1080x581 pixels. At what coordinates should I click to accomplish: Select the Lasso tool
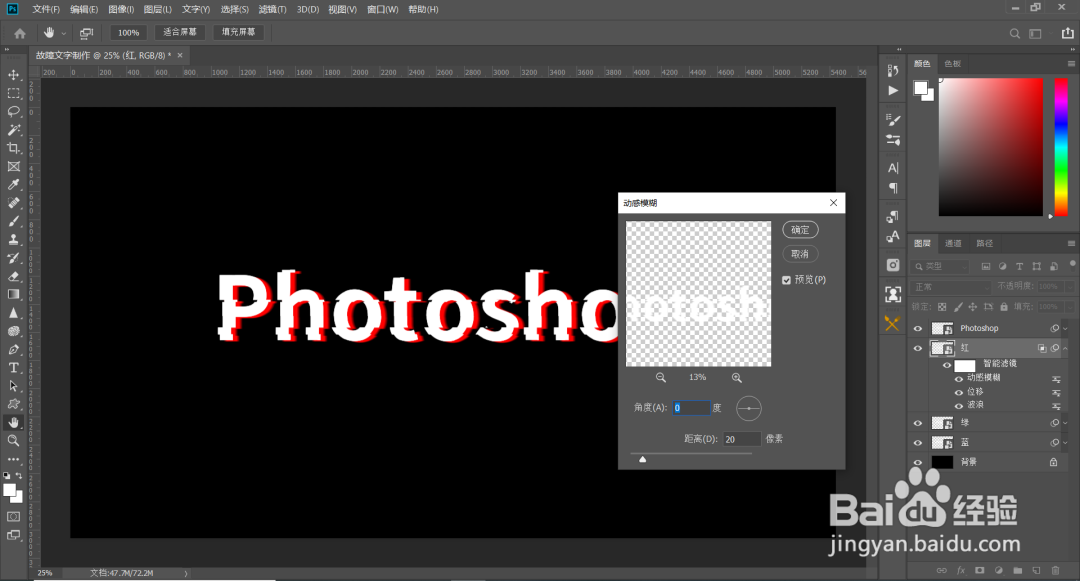tap(13, 112)
